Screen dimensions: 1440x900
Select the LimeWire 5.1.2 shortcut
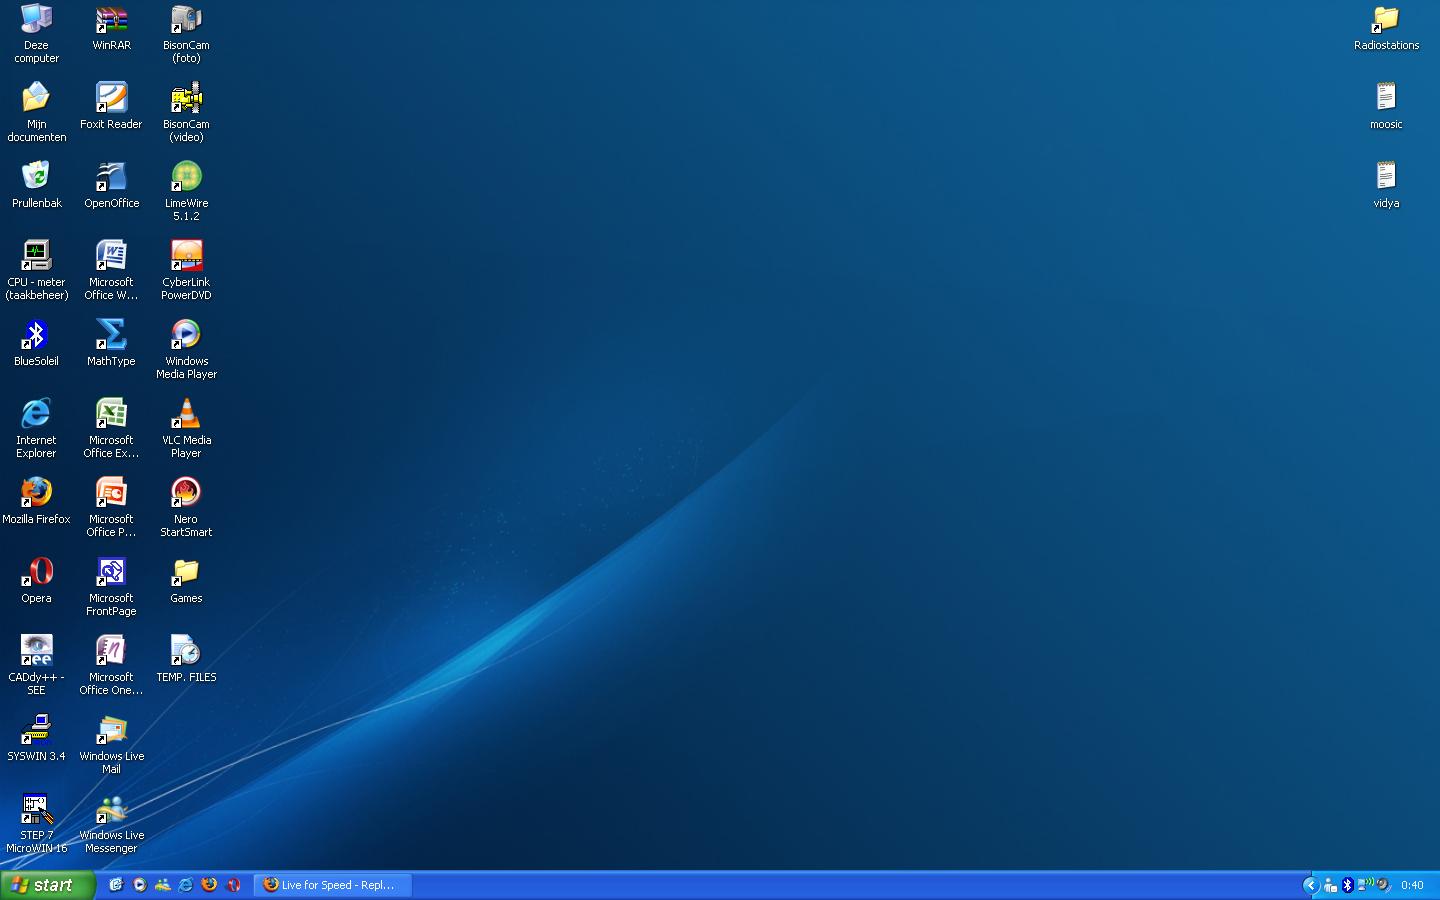click(x=186, y=191)
